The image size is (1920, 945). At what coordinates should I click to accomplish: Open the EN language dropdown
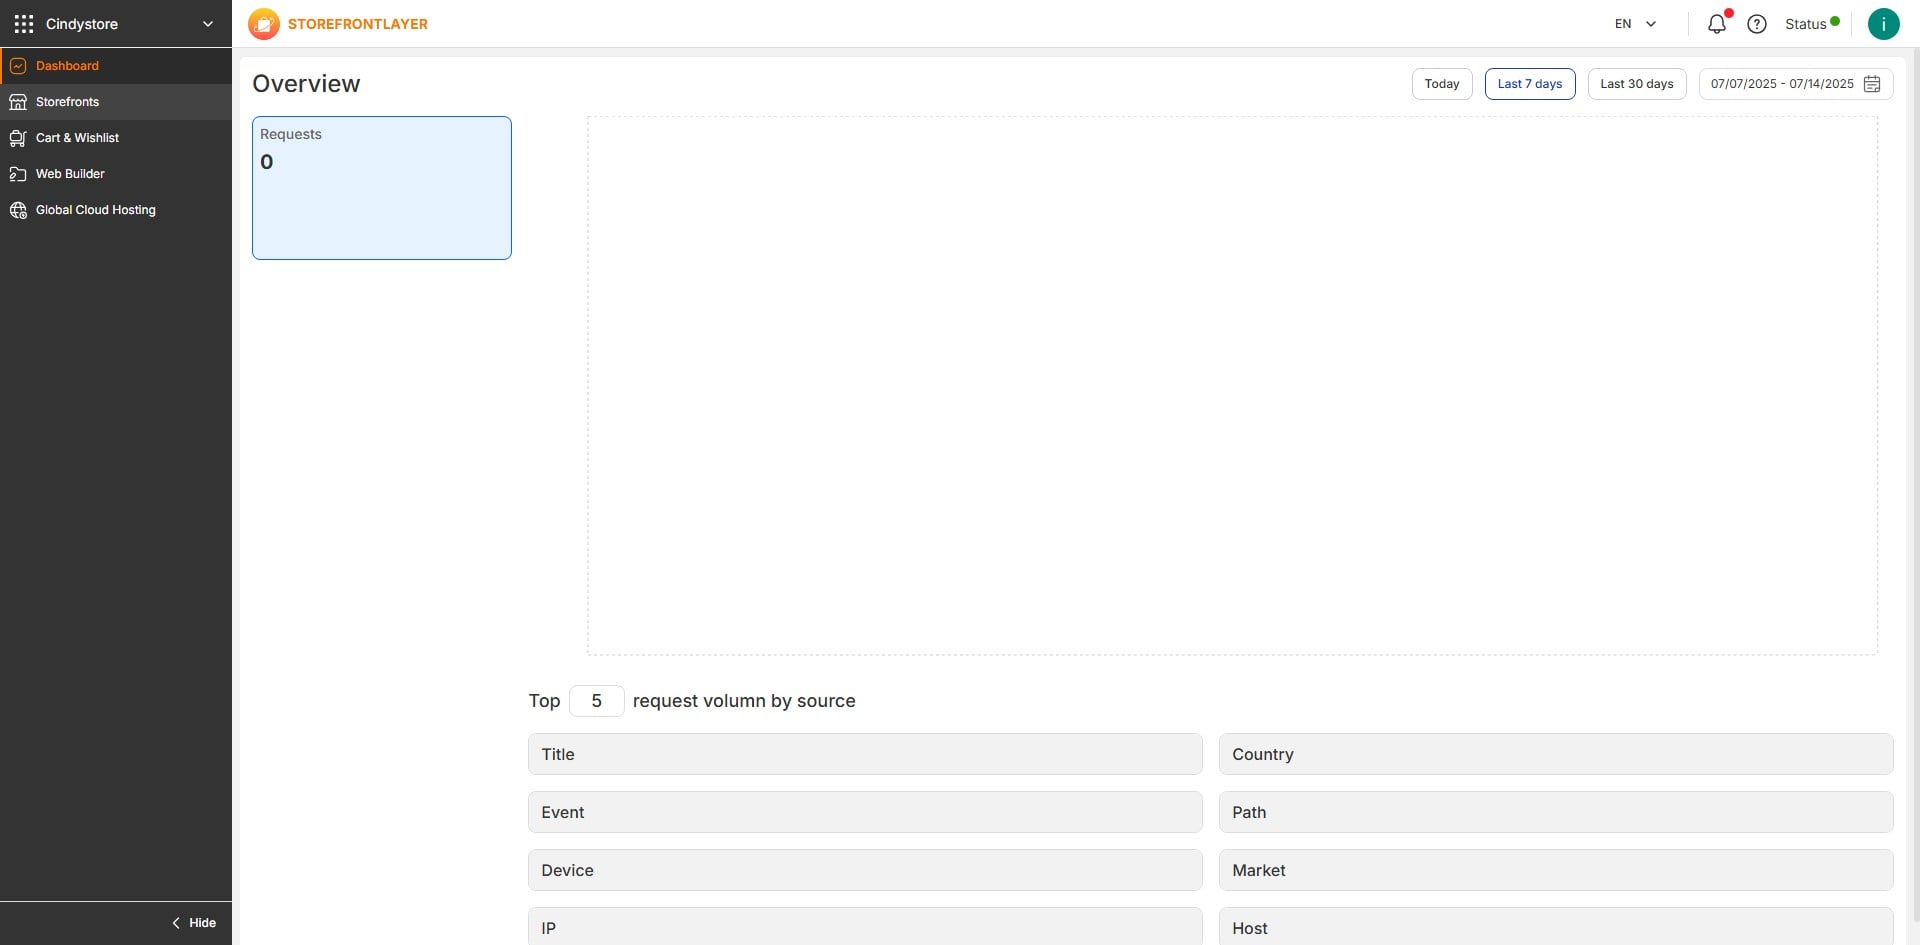1635,24
